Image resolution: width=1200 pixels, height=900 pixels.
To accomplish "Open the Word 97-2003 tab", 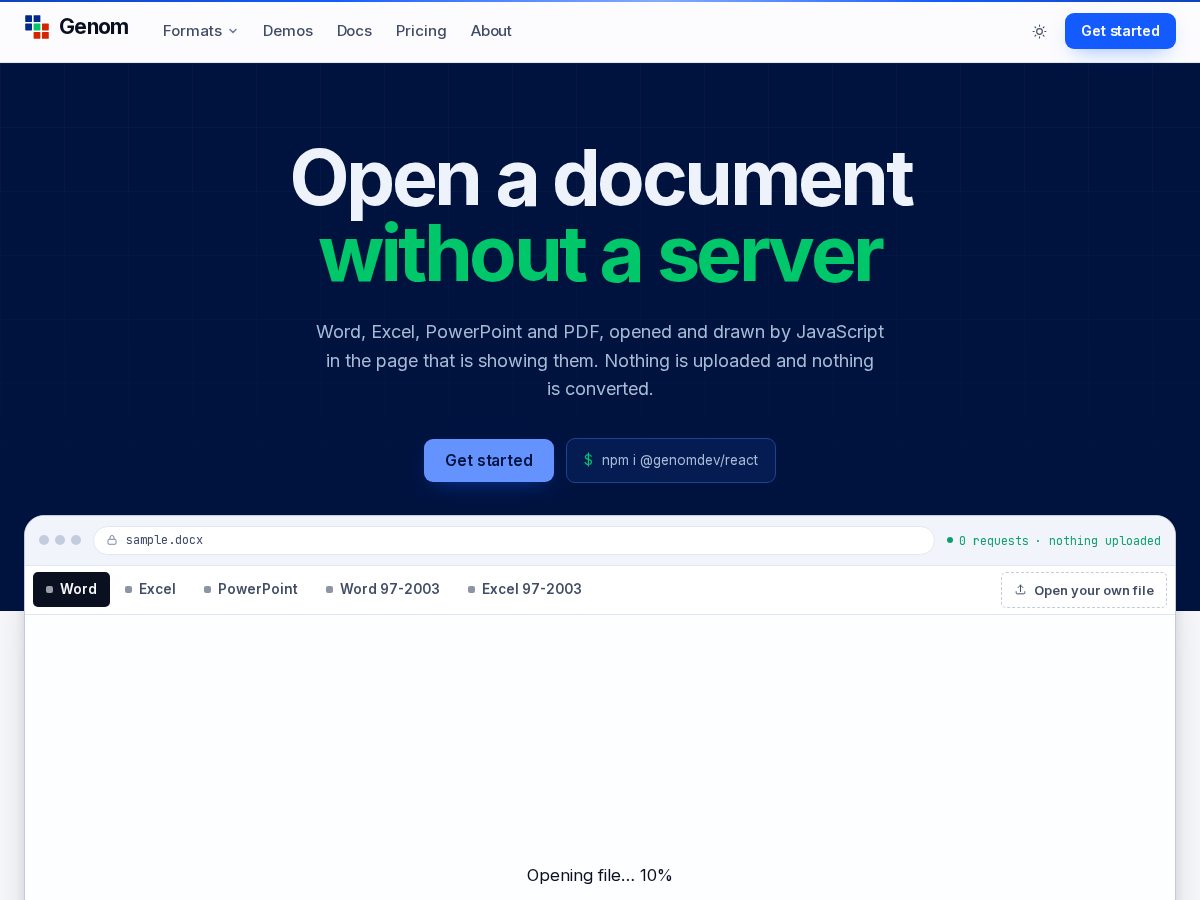I will [383, 589].
